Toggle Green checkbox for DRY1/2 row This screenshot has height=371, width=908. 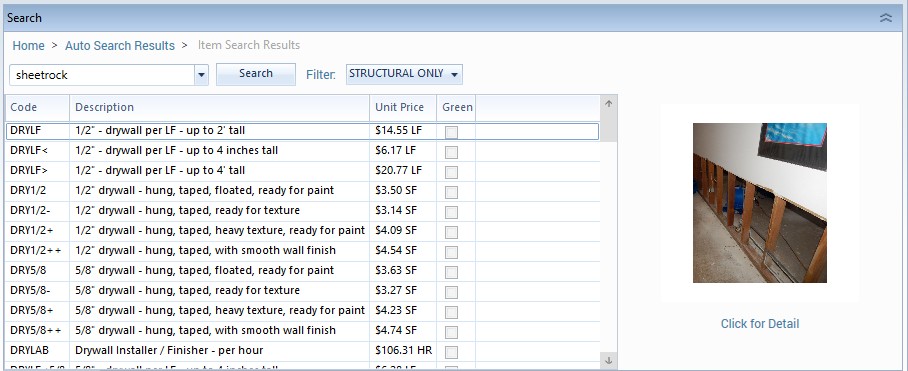[451, 192]
